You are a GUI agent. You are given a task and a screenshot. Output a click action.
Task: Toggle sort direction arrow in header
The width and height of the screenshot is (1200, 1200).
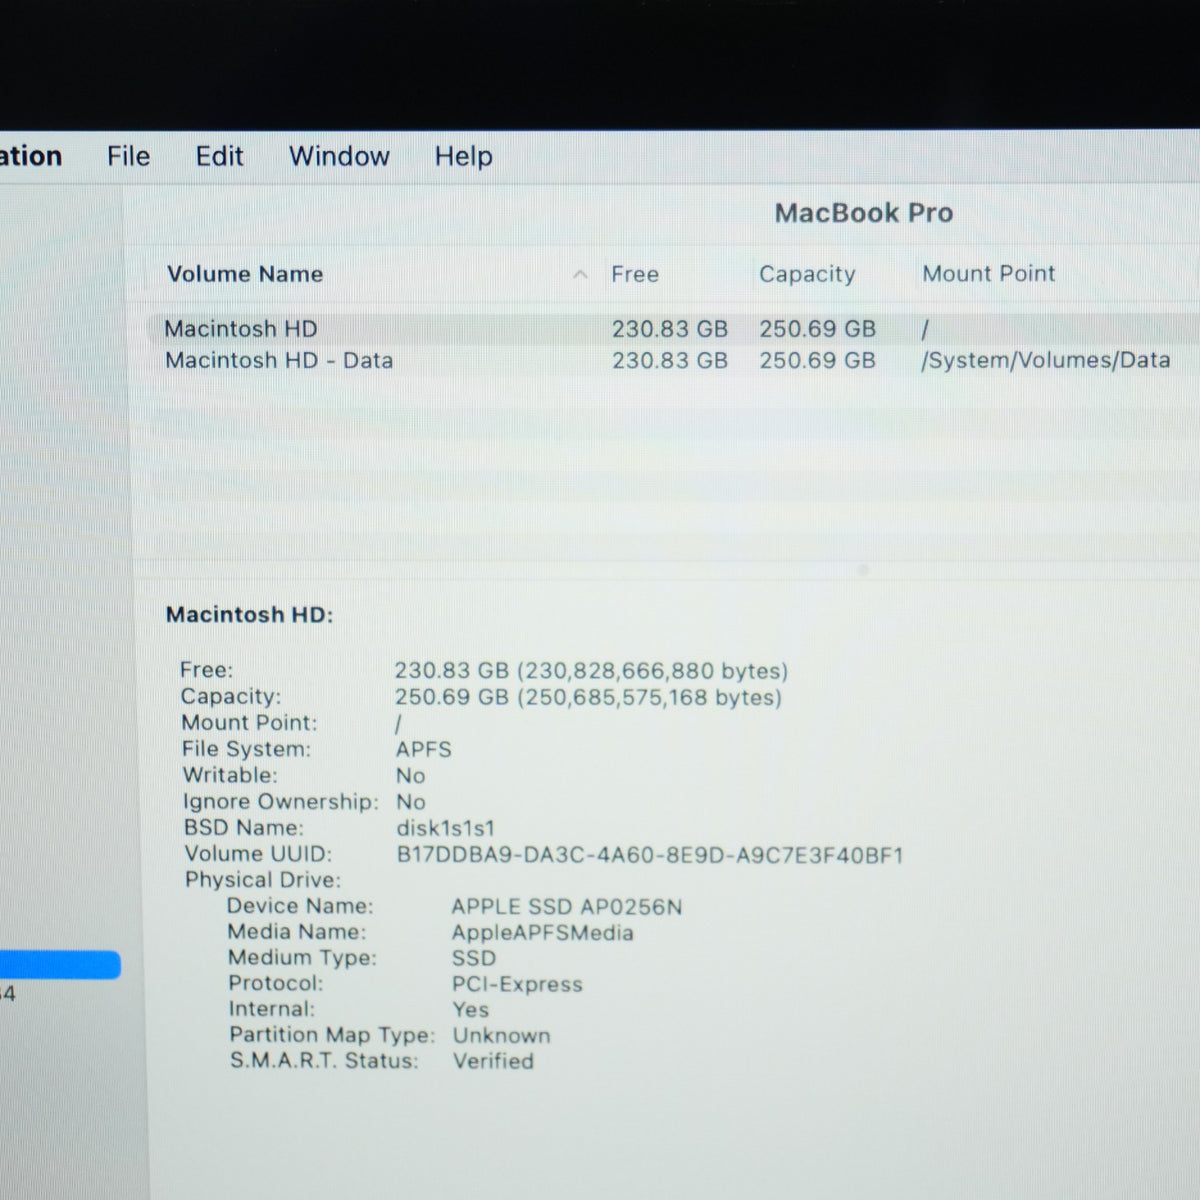[580, 275]
